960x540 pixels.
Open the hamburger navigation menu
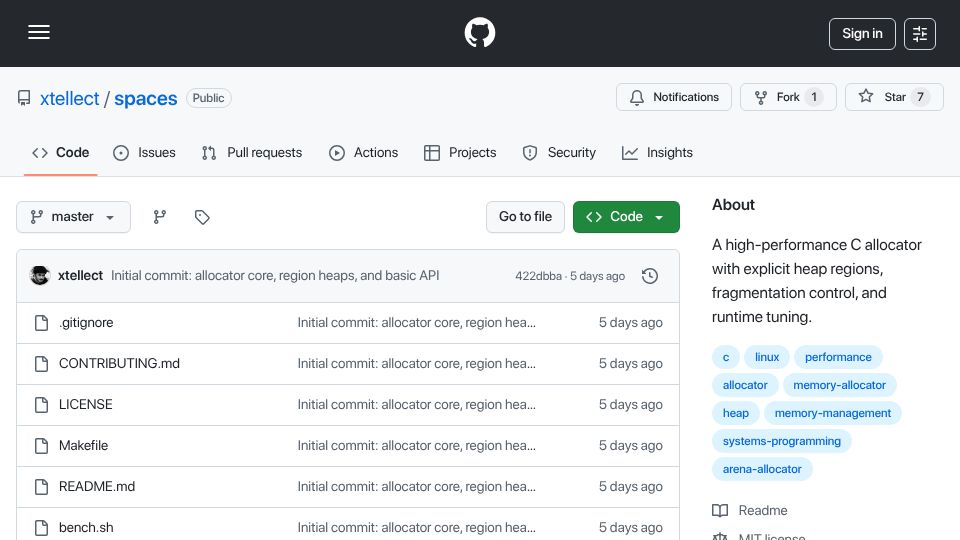click(39, 32)
